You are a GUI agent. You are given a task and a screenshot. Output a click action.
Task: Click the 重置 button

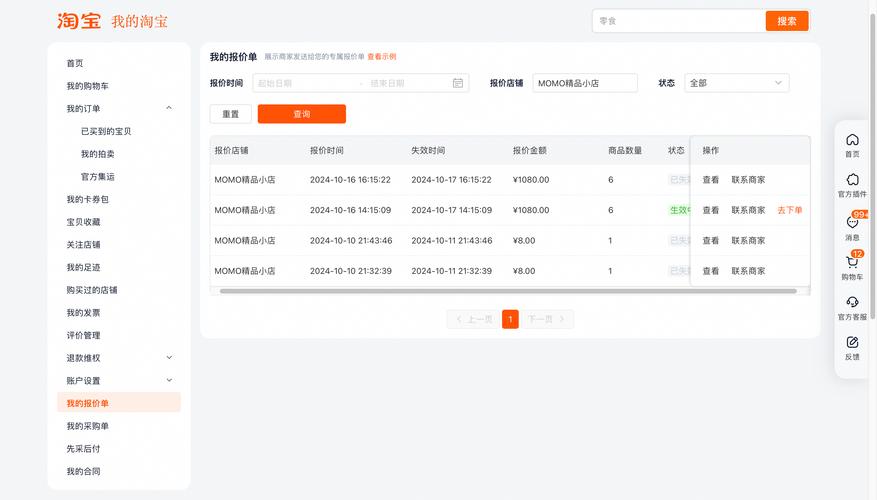[x=230, y=114]
